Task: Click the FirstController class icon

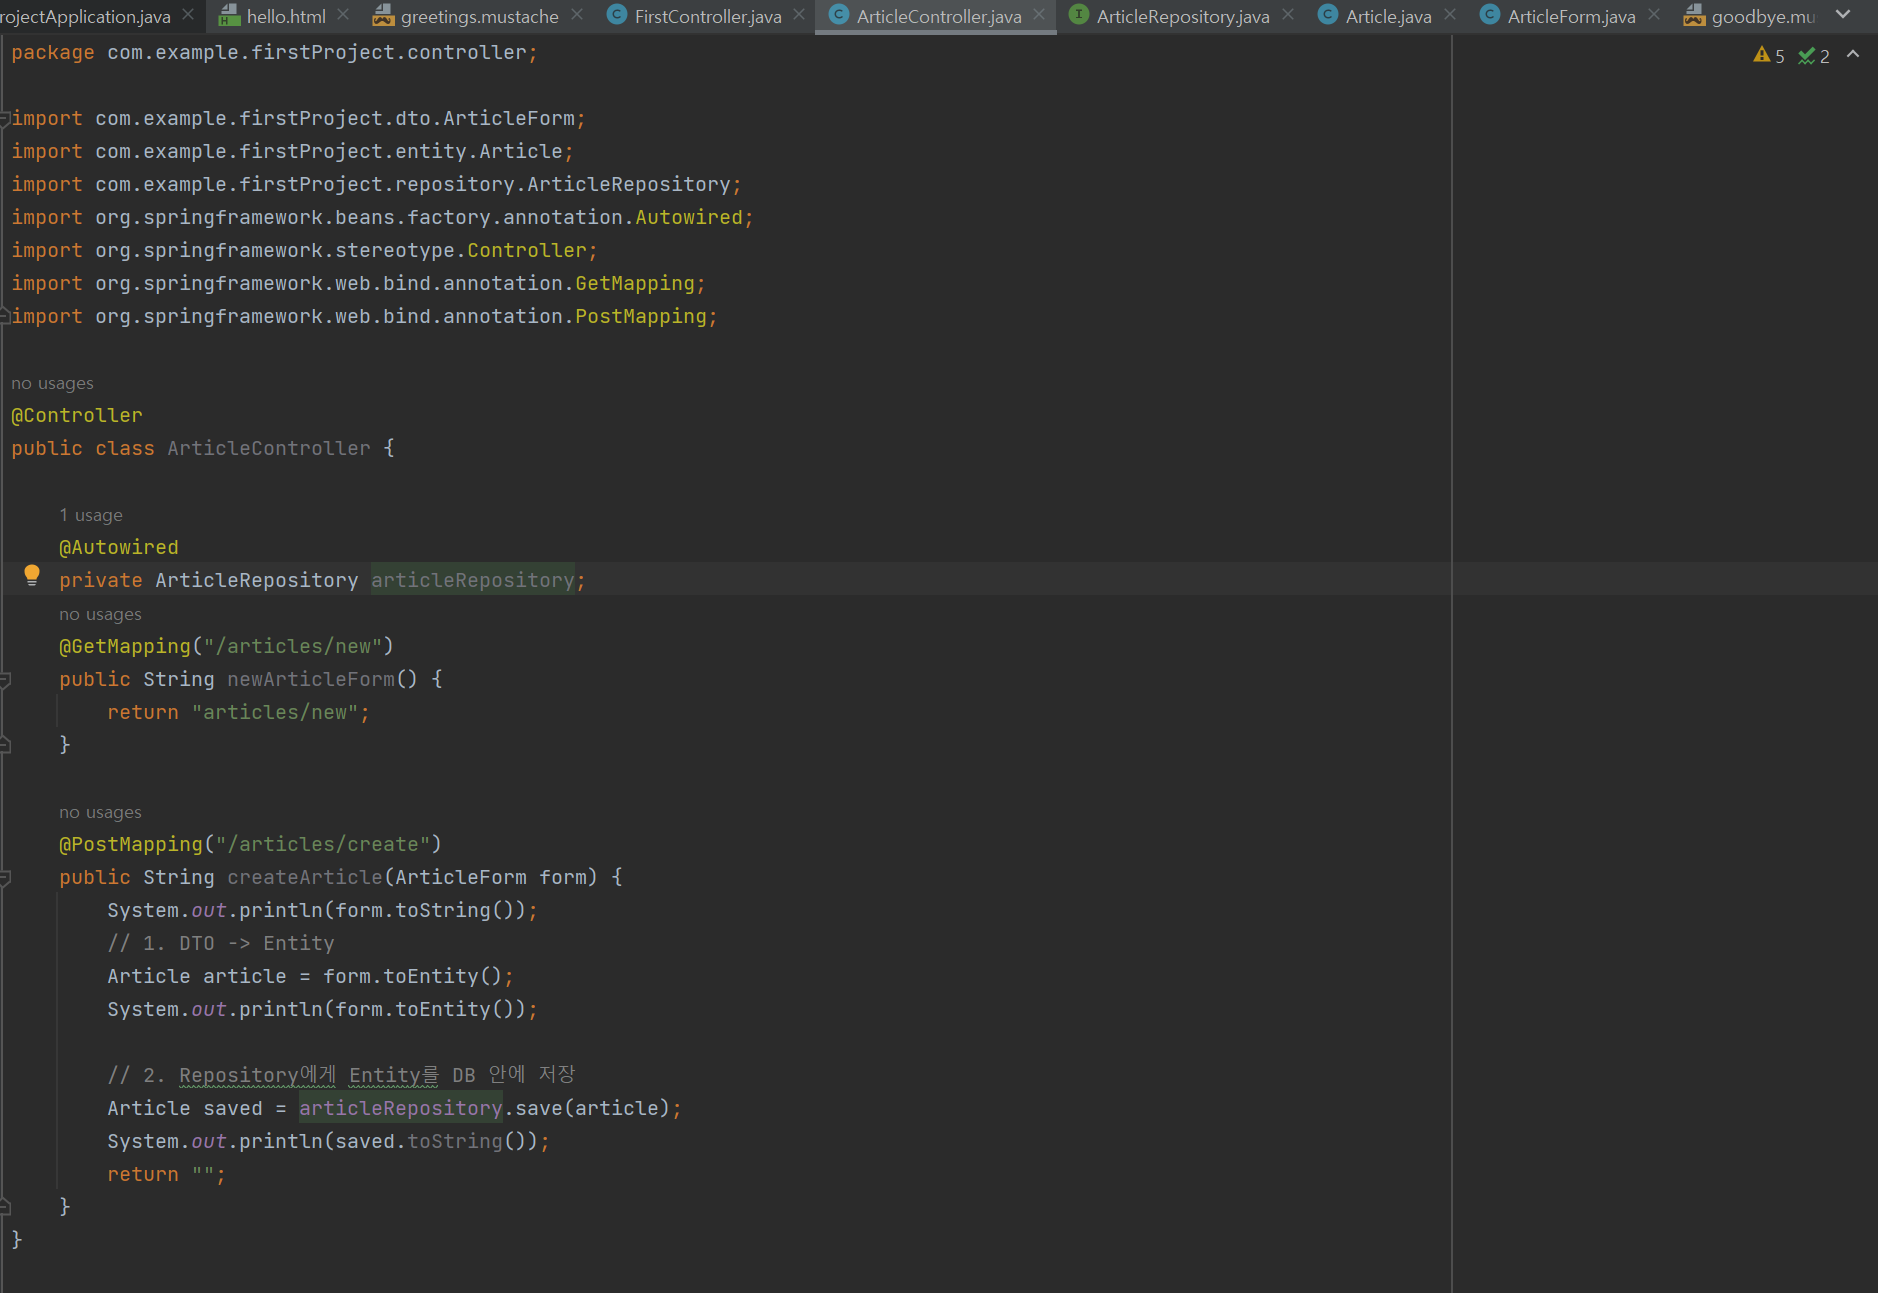Action: 617,14
